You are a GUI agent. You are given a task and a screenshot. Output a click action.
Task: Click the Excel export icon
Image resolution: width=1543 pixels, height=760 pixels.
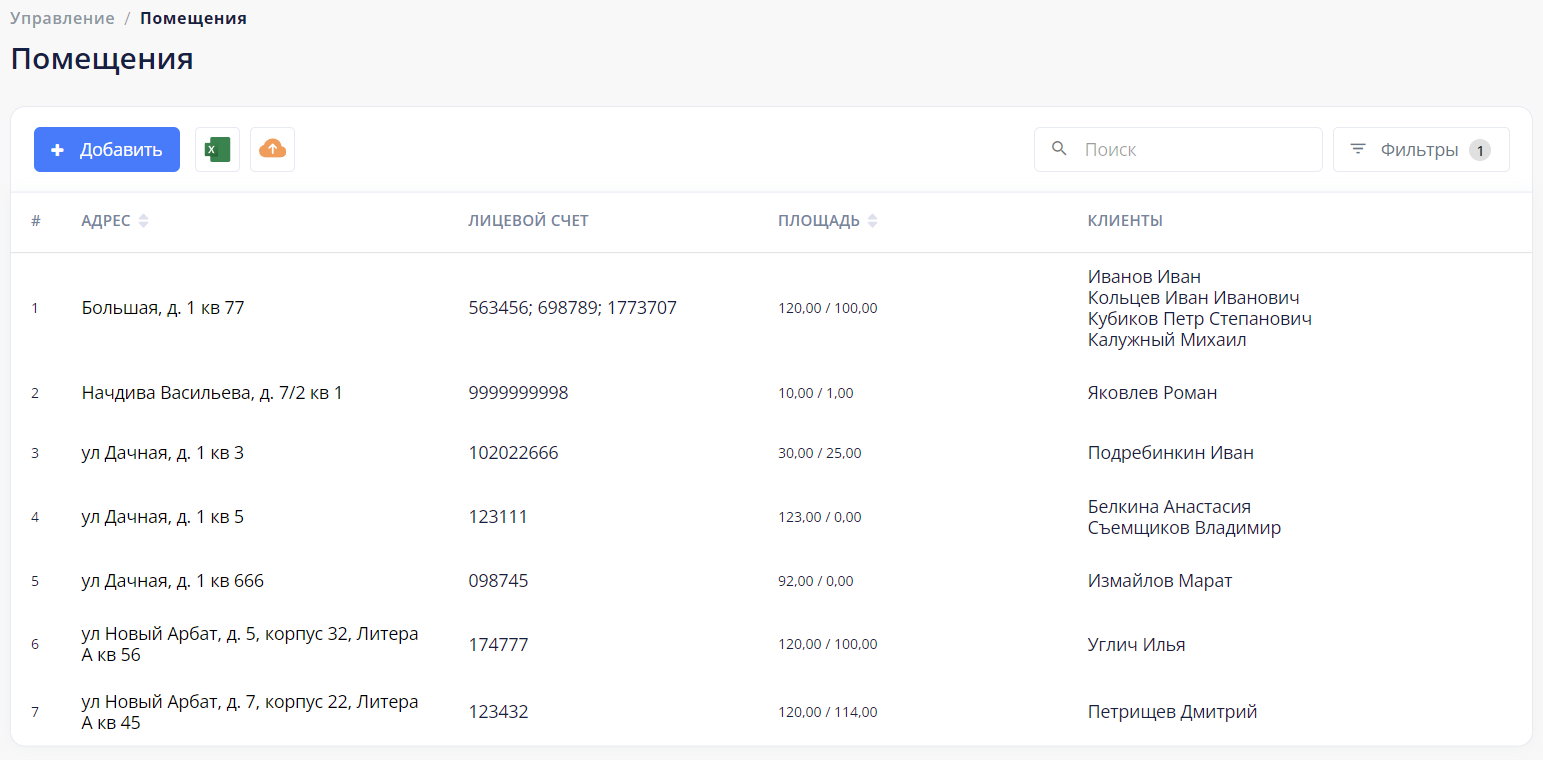217,150
